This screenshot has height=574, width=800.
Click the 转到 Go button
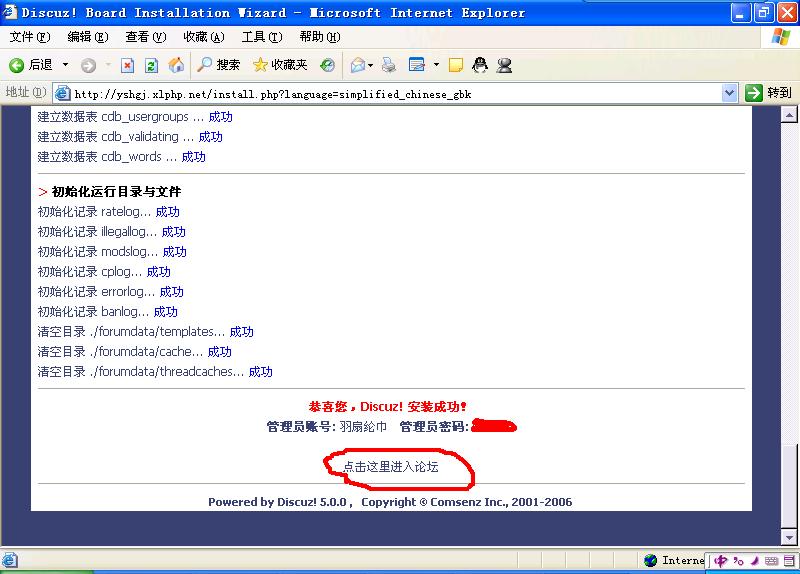[x=768, y=93]
